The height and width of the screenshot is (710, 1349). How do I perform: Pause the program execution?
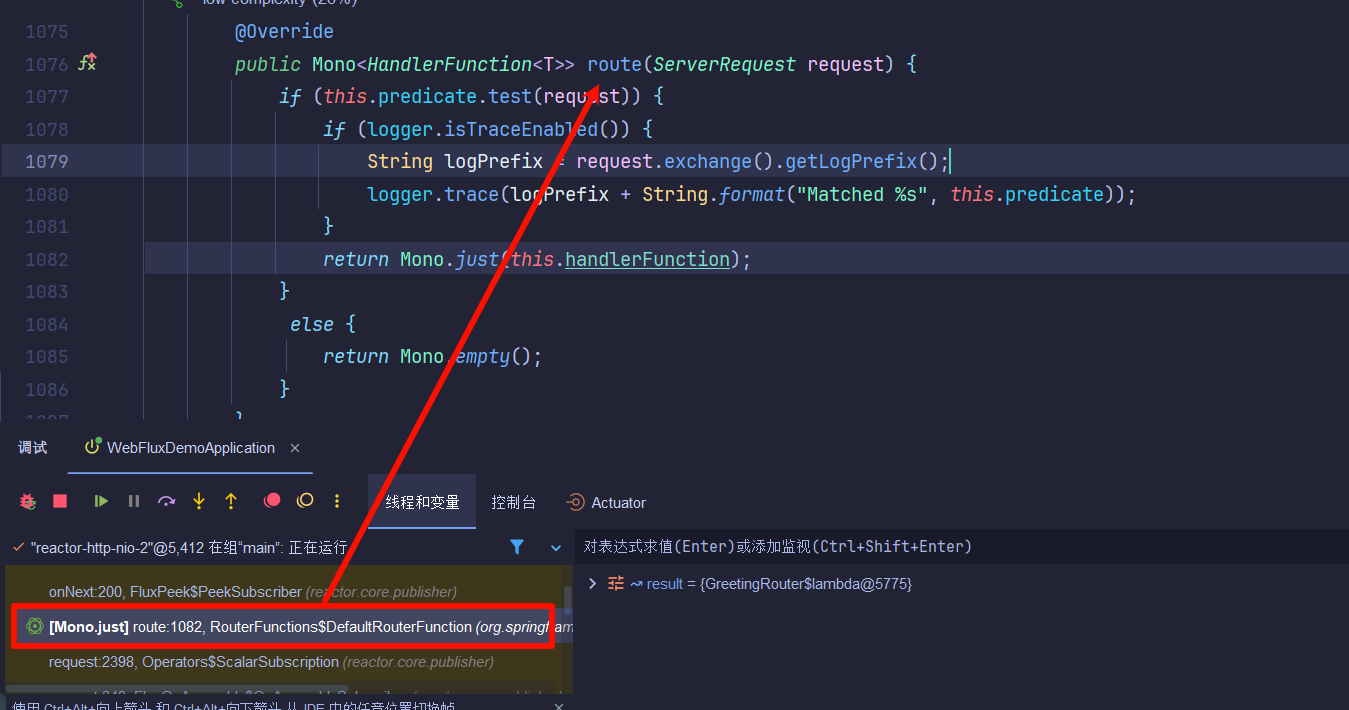pos(134,501)
